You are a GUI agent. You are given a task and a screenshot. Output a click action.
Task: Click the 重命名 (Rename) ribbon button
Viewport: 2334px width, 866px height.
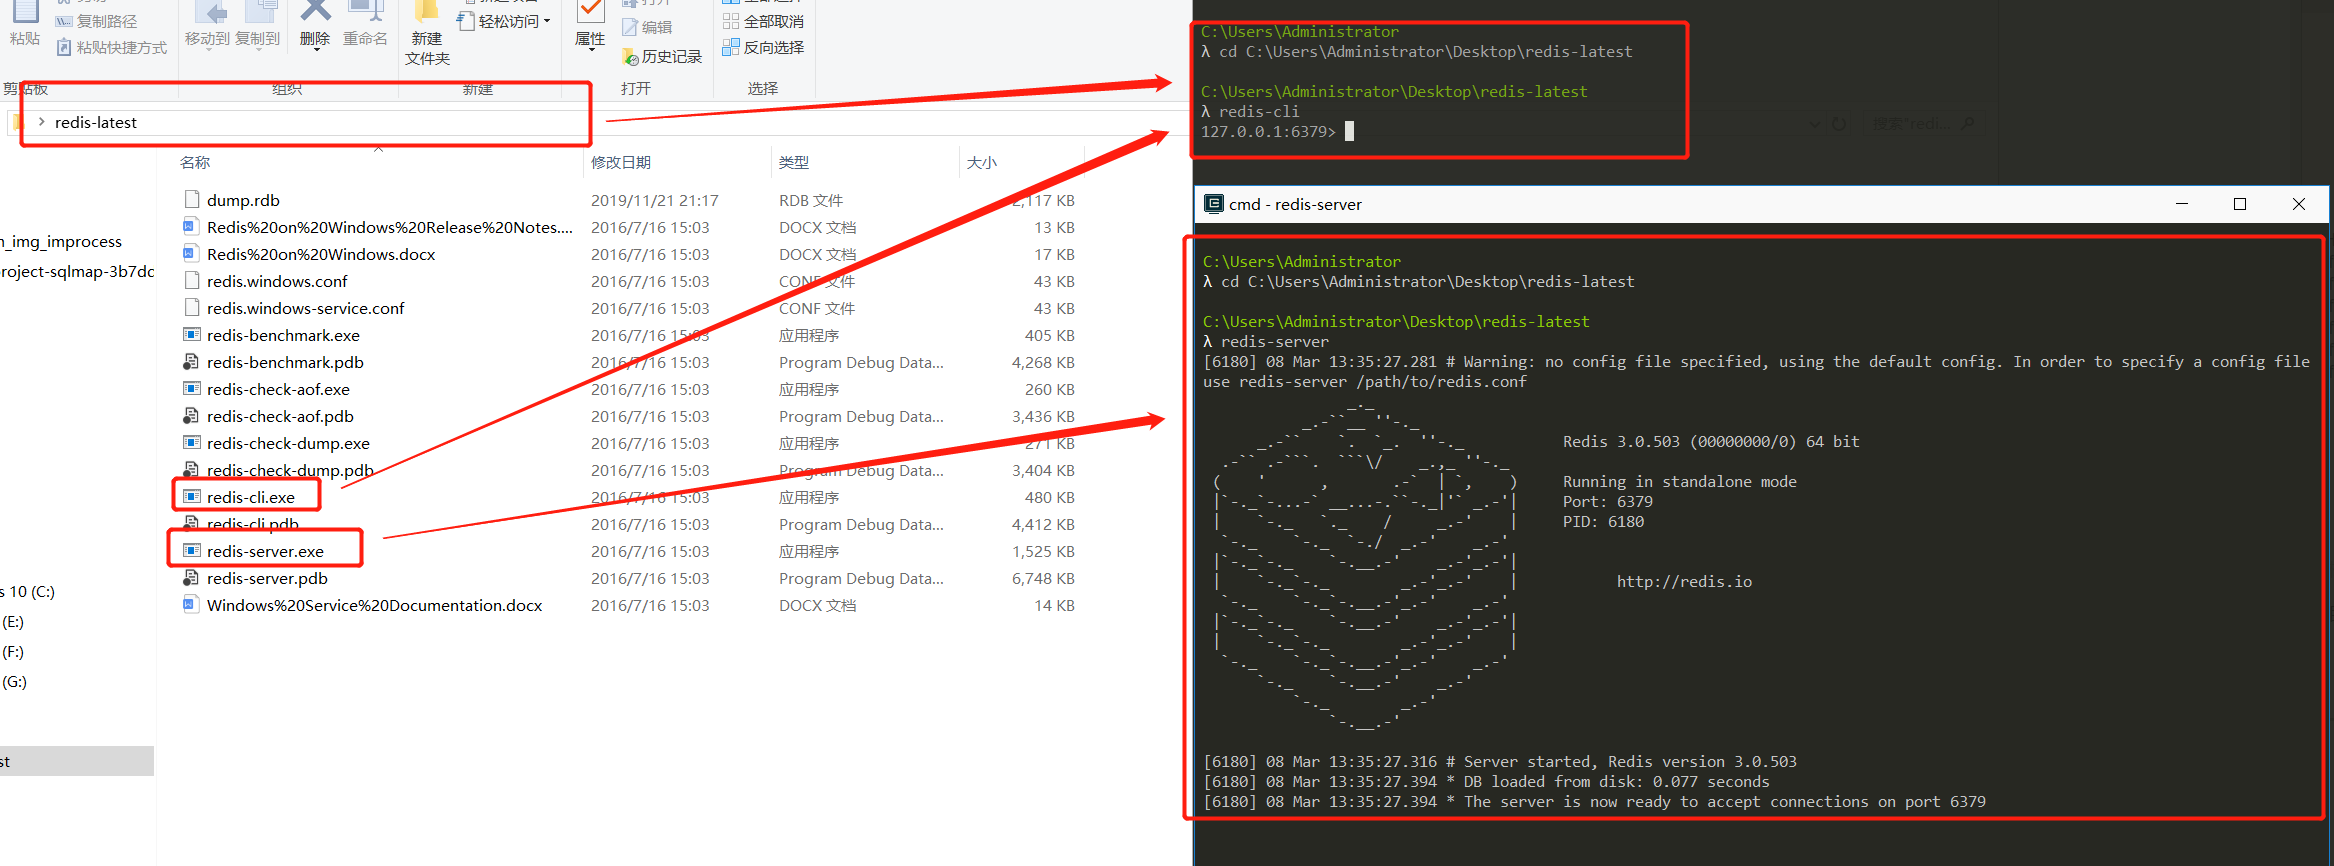(365, 25)
